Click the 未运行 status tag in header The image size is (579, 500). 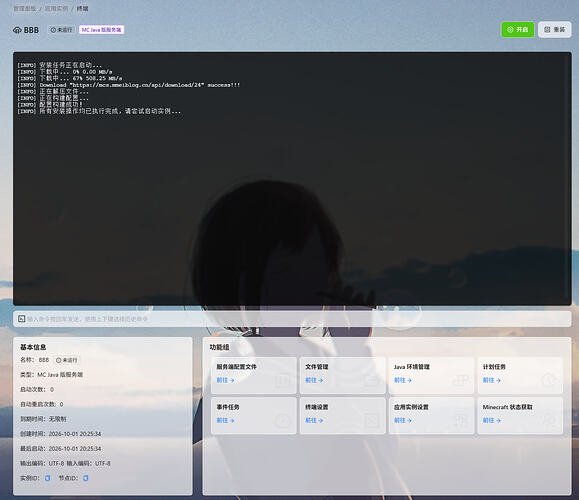pos(62,30)
